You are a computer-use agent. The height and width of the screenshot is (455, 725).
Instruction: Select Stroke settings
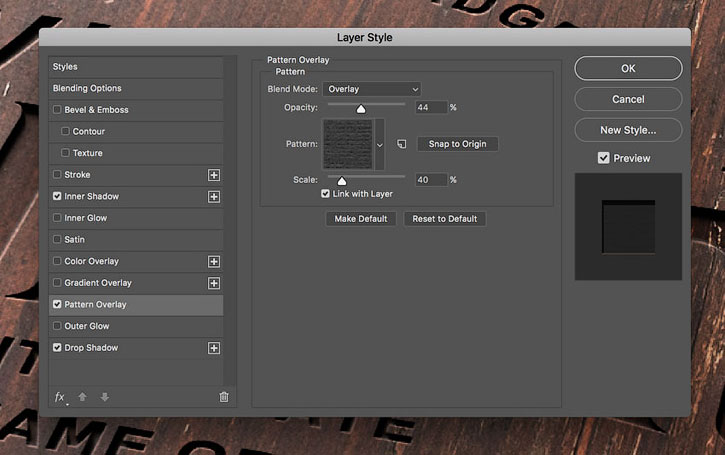77,174
